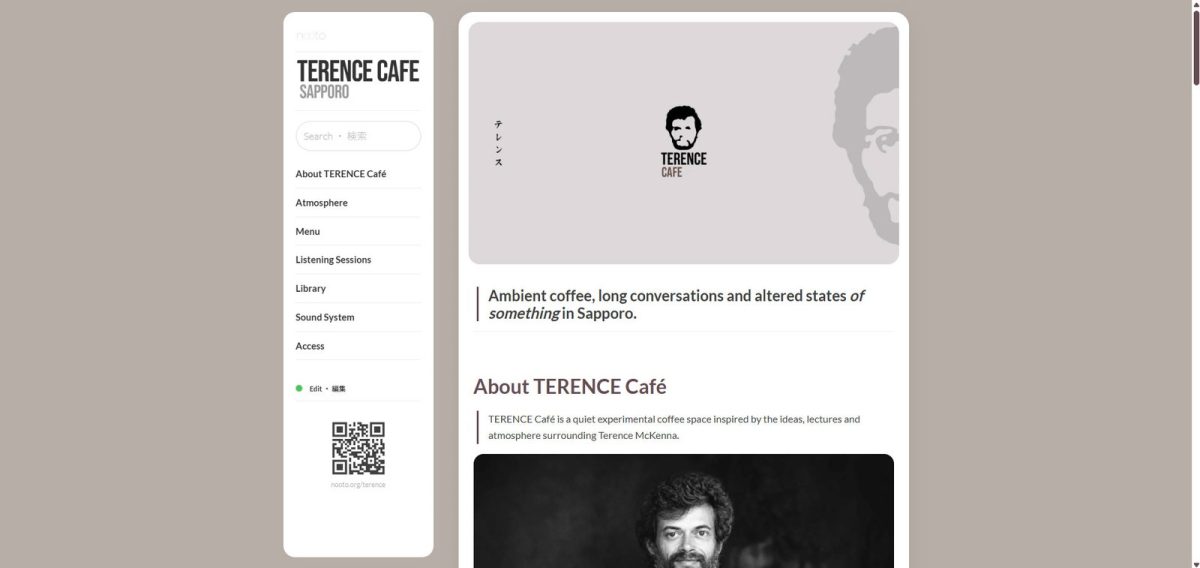Viewport: 1200px width, 568px height.
Task: Click the Ambient coffee tagline text
Action: click(x=675, y=304)
